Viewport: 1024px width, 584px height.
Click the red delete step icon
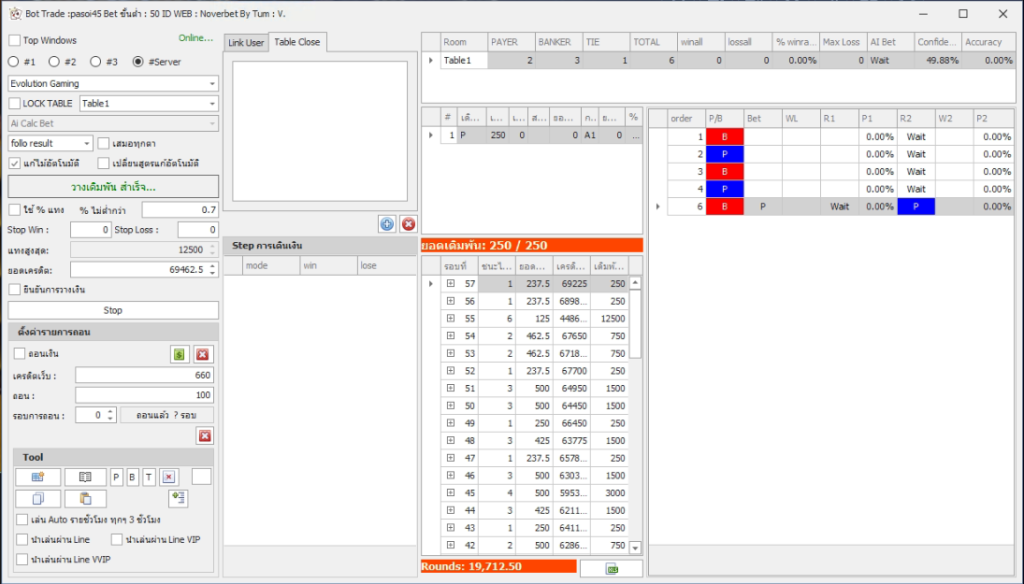click(x=408, y=224)
